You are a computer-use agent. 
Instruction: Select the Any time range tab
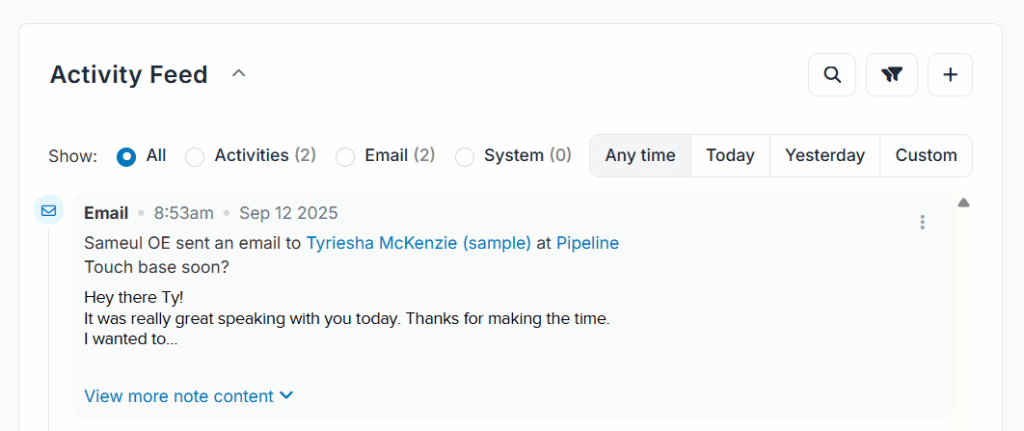(640, 156)
